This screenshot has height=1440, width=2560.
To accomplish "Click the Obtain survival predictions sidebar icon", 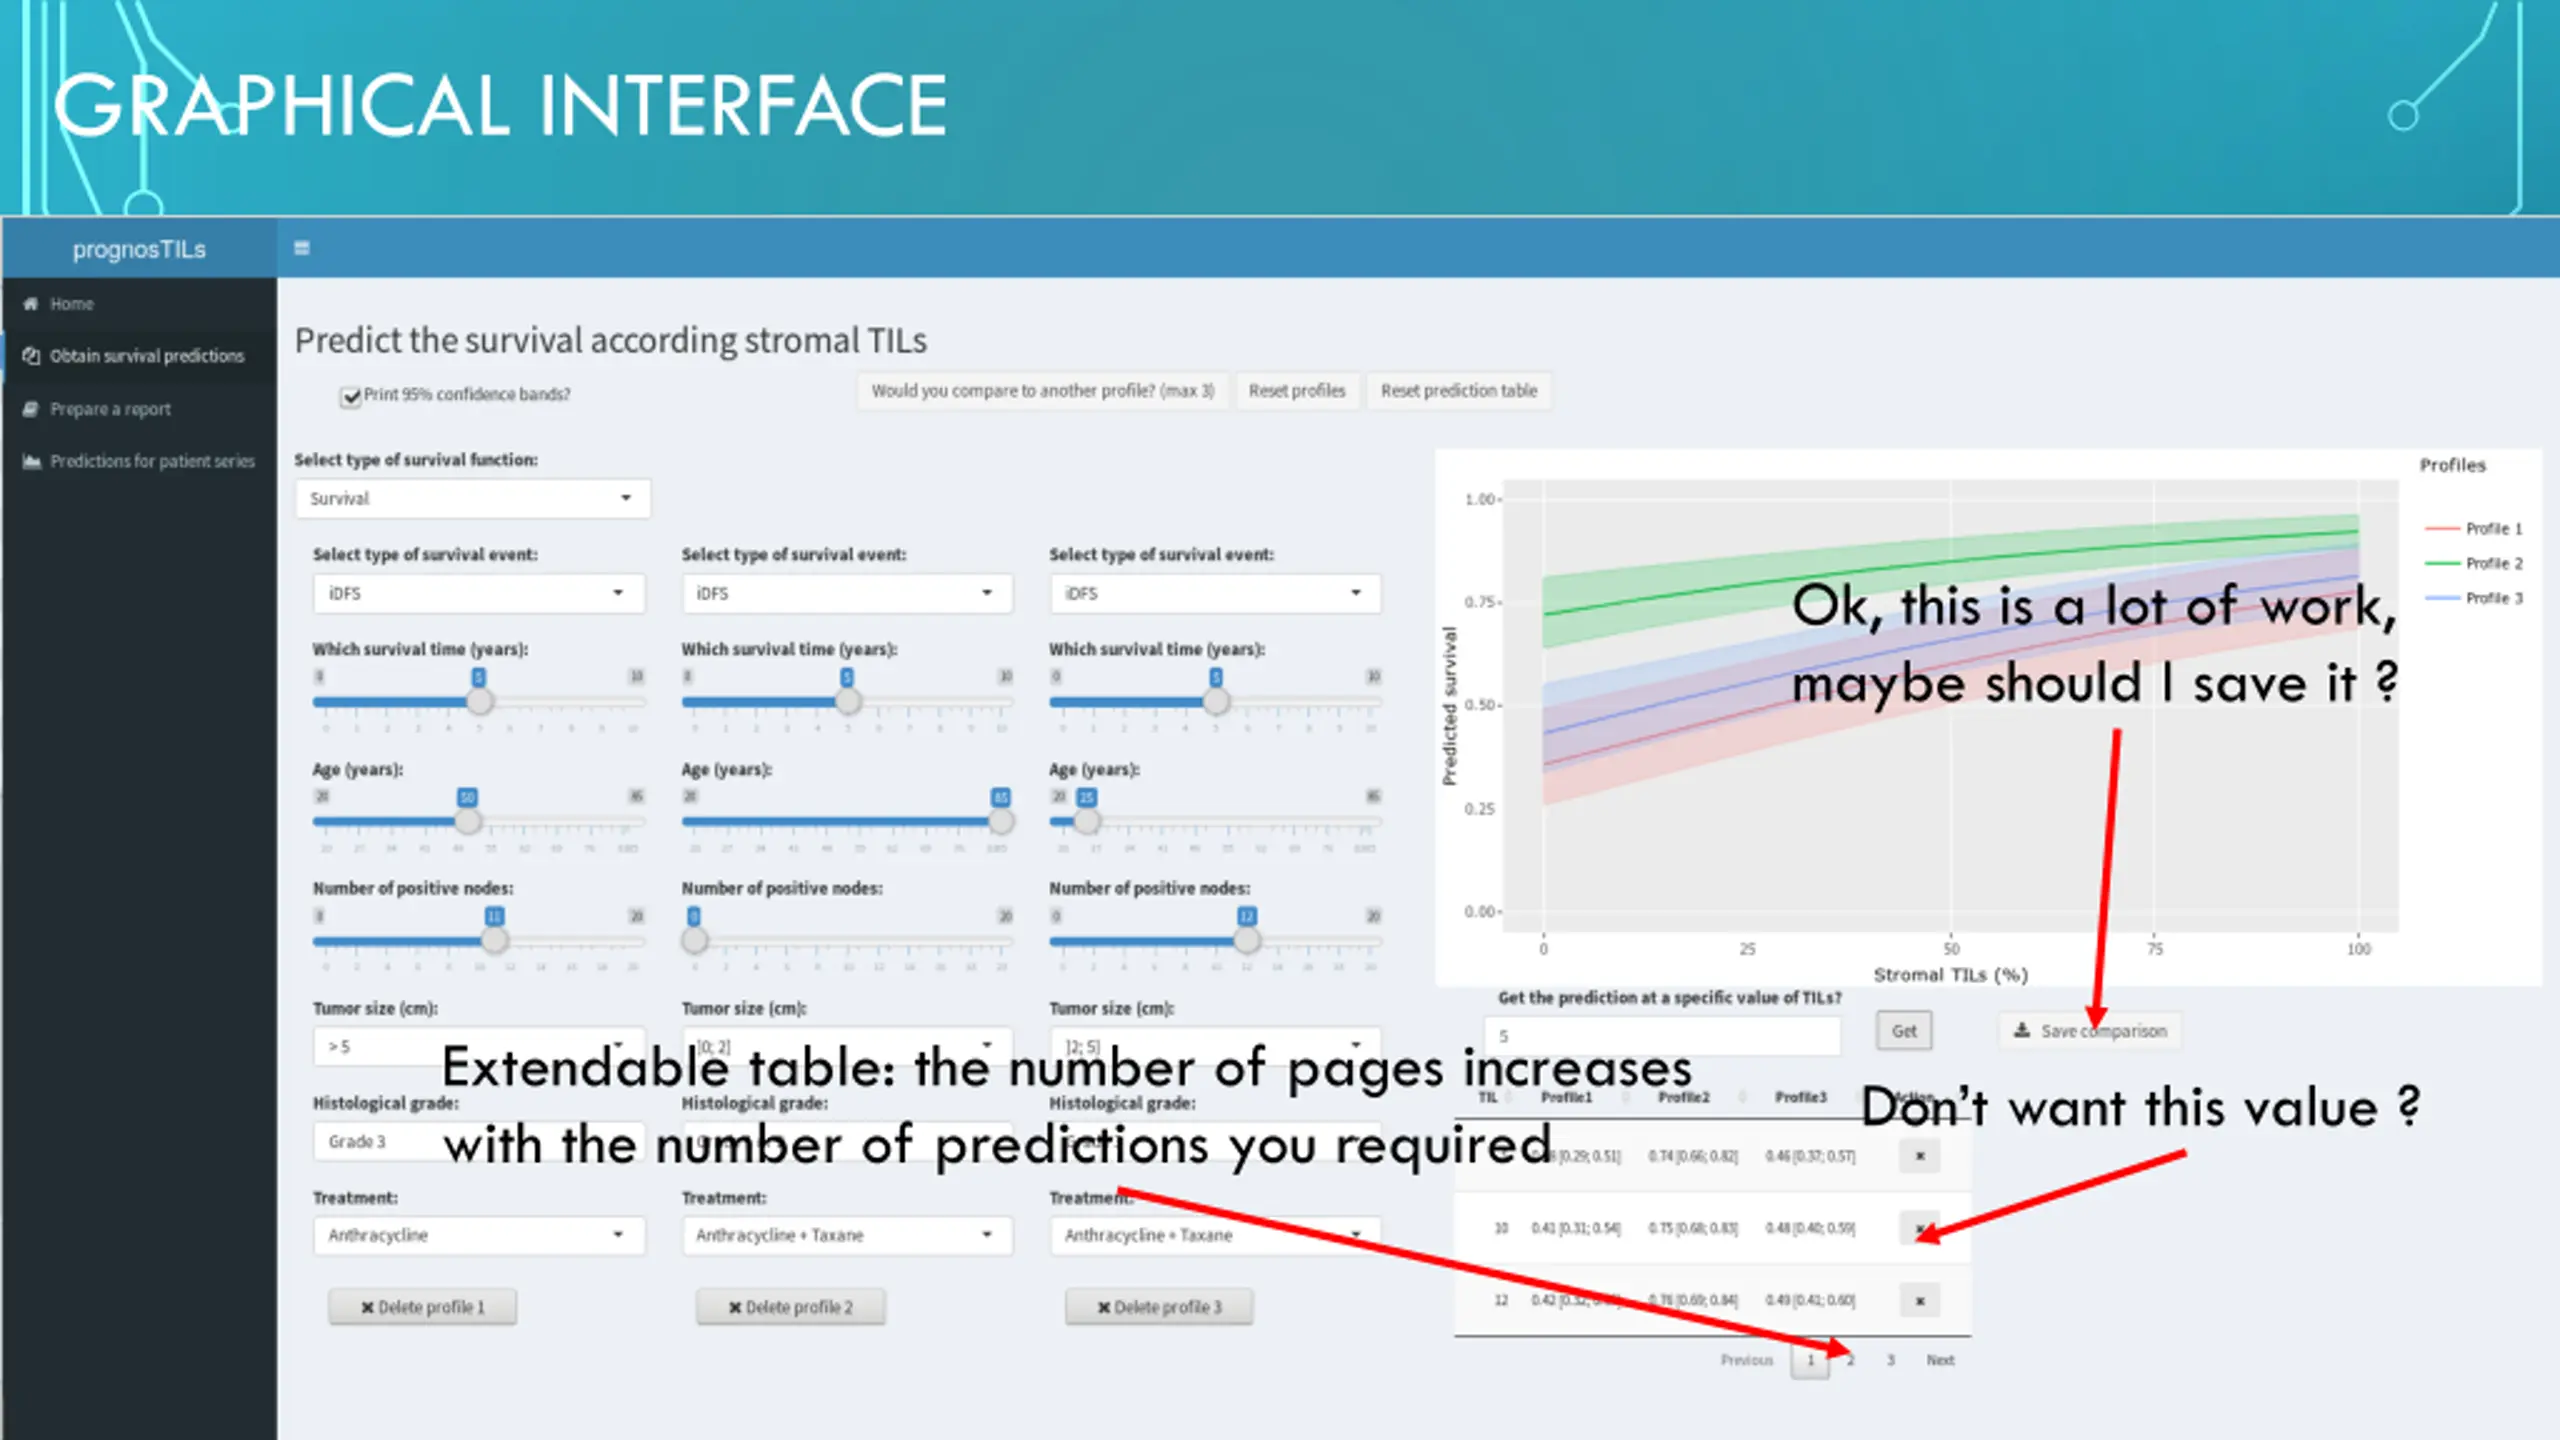I will tap(31, 356).
